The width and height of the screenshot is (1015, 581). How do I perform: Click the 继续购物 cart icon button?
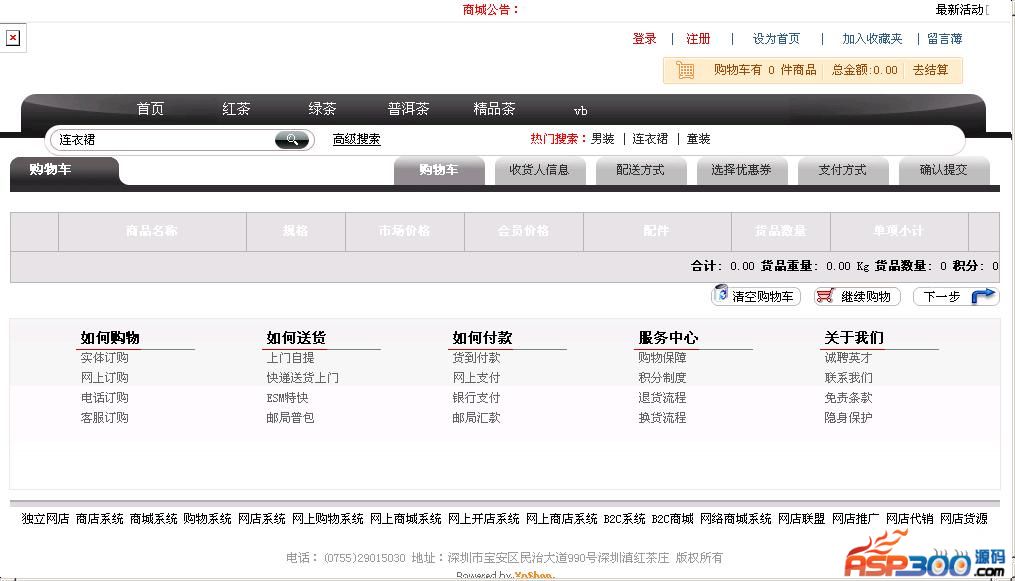(857, 296)
